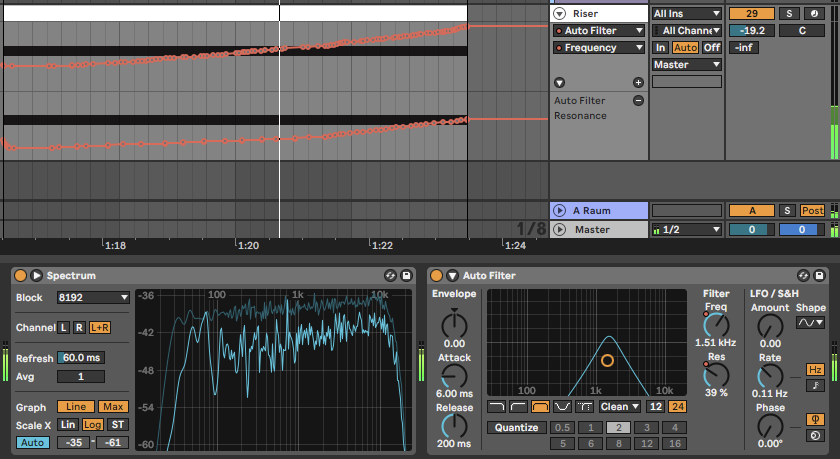Screen dimensions: 840x459
Task: Open the Frequency automation parameter dropdown
Action: [598, 48]
